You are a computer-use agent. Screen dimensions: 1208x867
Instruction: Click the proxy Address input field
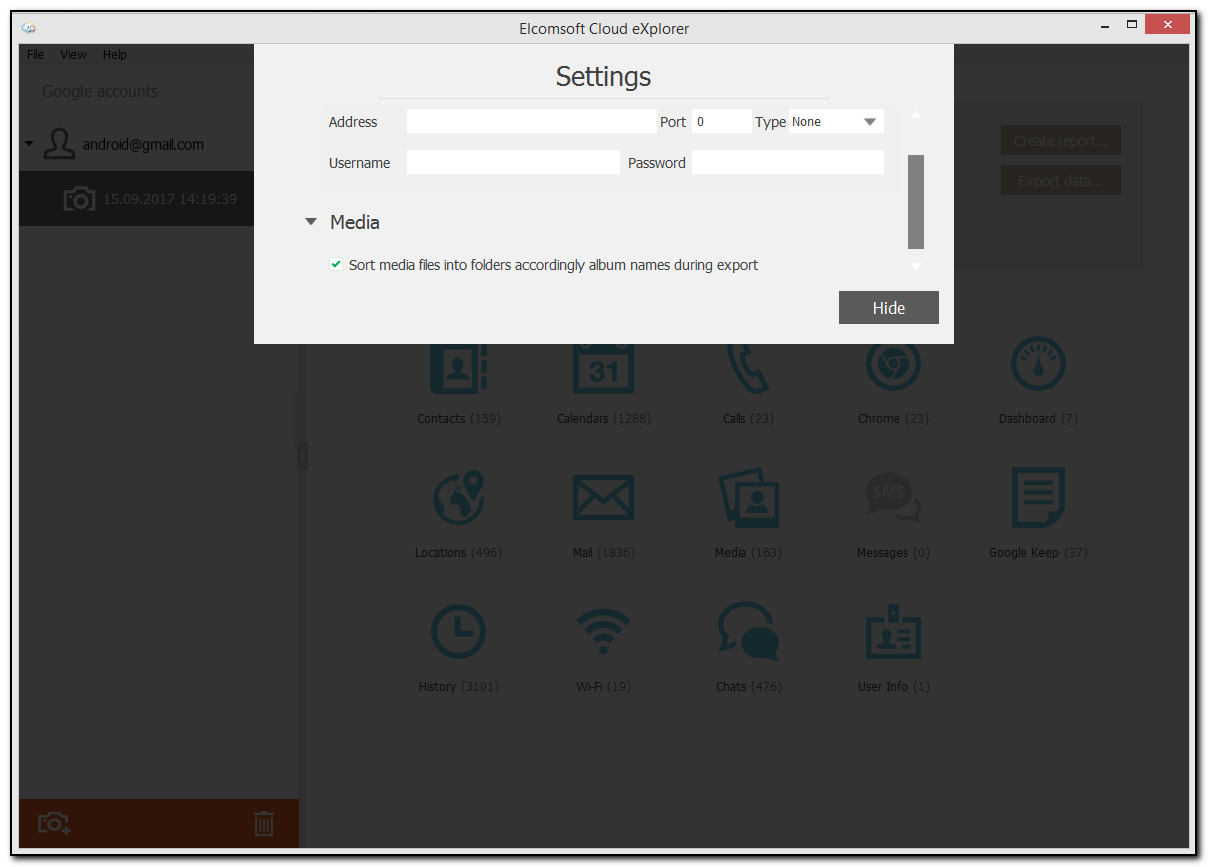pyautogui.click(x=531, y=122)
